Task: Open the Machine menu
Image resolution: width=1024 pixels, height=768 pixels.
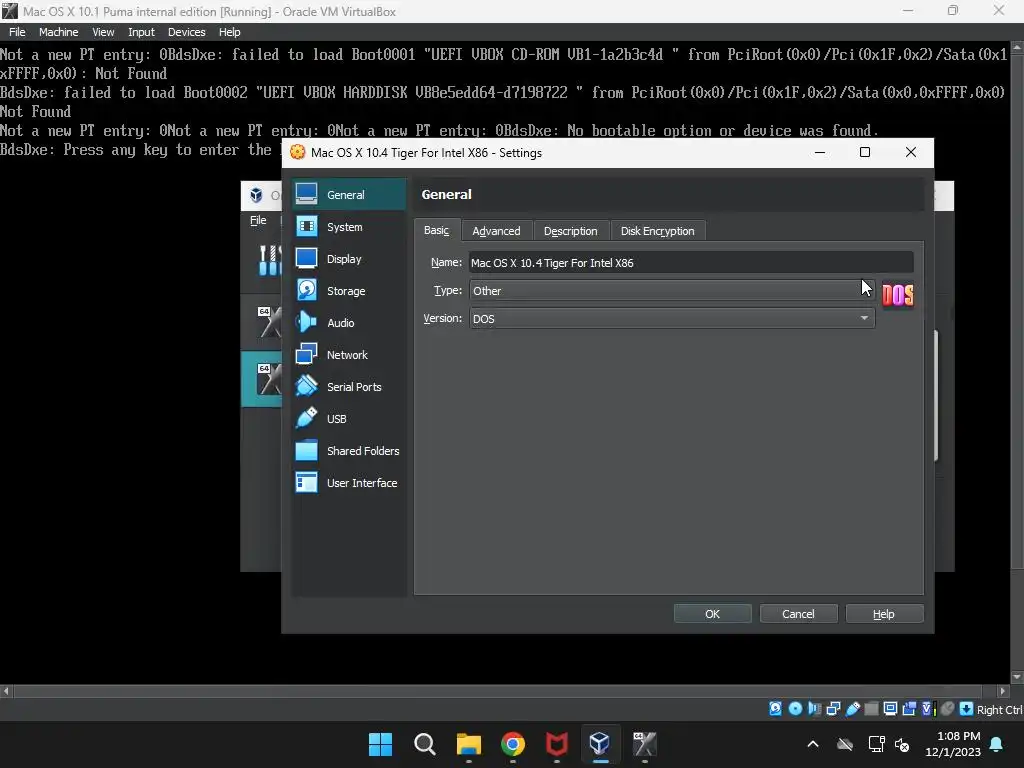Action: click(59, 32)
